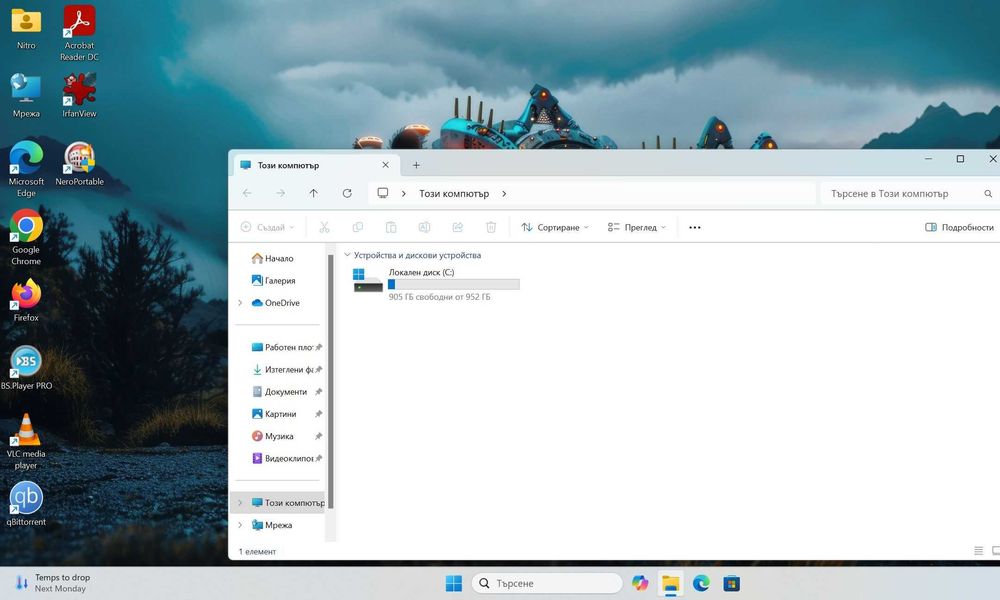Click the 1 елемент status text
Viewport: 1000px width, 600px height.
pyautogui.click(x=258, y=552)
